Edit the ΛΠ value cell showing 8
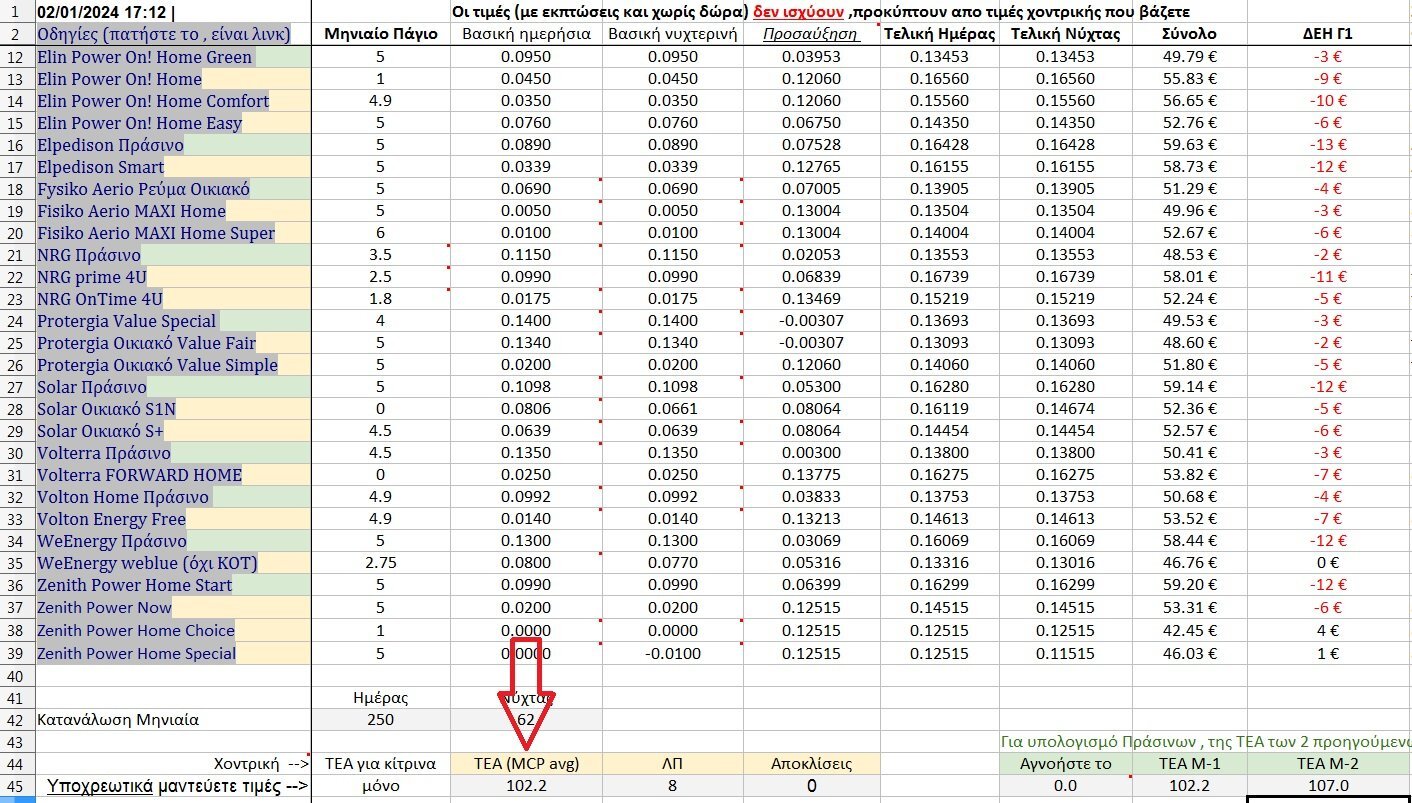Screen dimensions: 1412x803 [672, 786]
